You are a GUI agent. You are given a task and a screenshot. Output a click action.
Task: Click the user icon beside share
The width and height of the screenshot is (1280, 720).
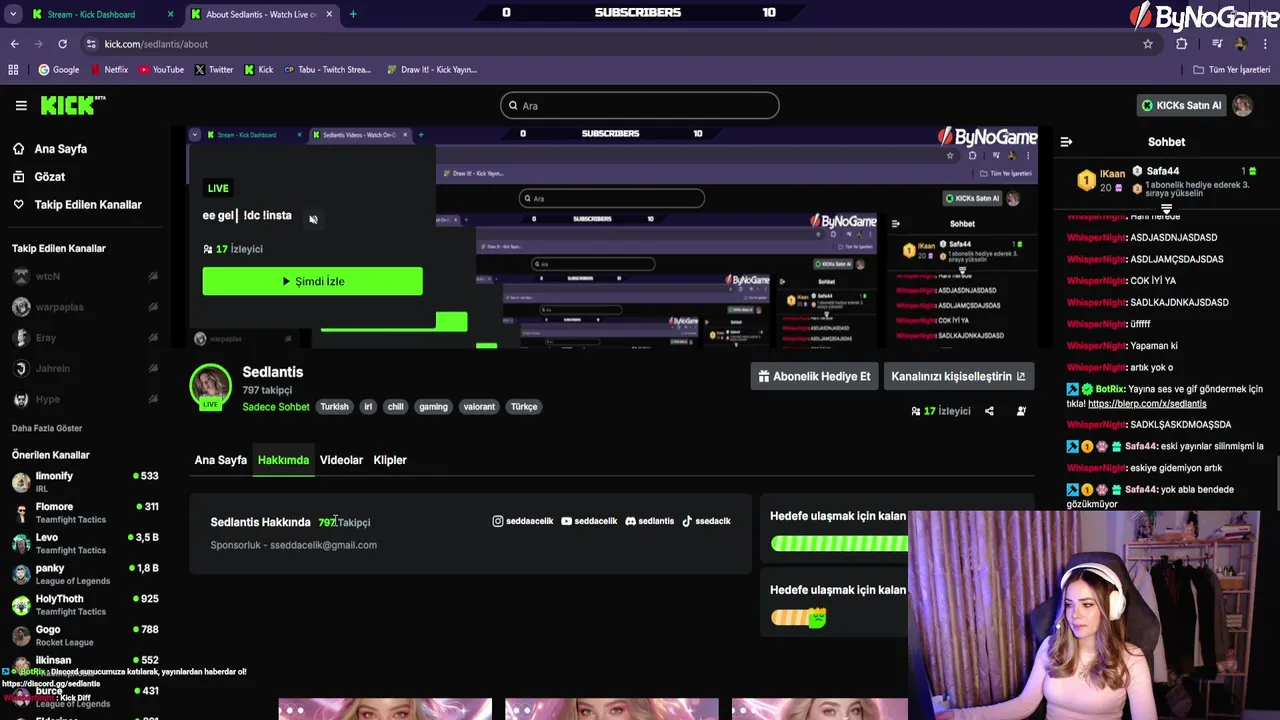(1021, 411)
